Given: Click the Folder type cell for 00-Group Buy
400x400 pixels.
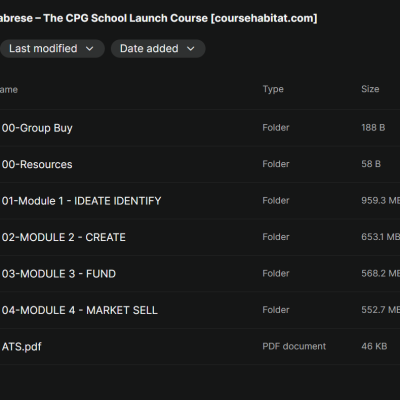Looking at the screenshot, I should (x=276, y=128).
